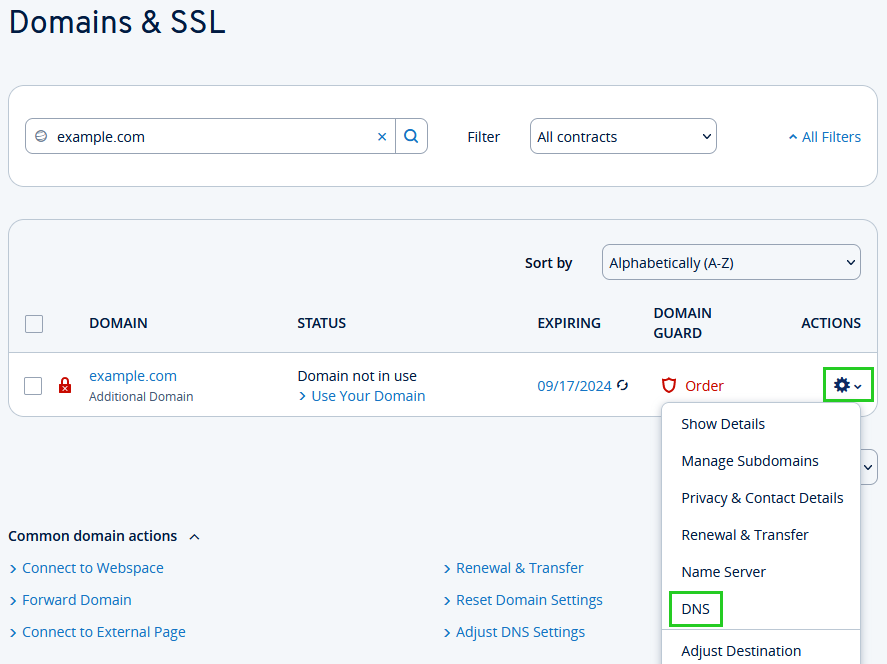
Task: Click the red Domain Guard shield icon
Action: pos(669,385)
